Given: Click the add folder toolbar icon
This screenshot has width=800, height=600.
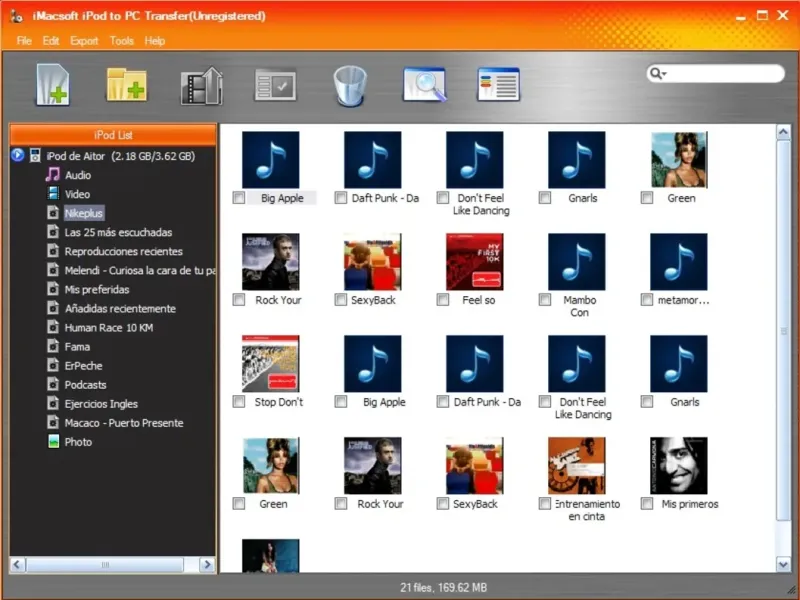Looking at the screenshot, I should (x=126, y=85).
